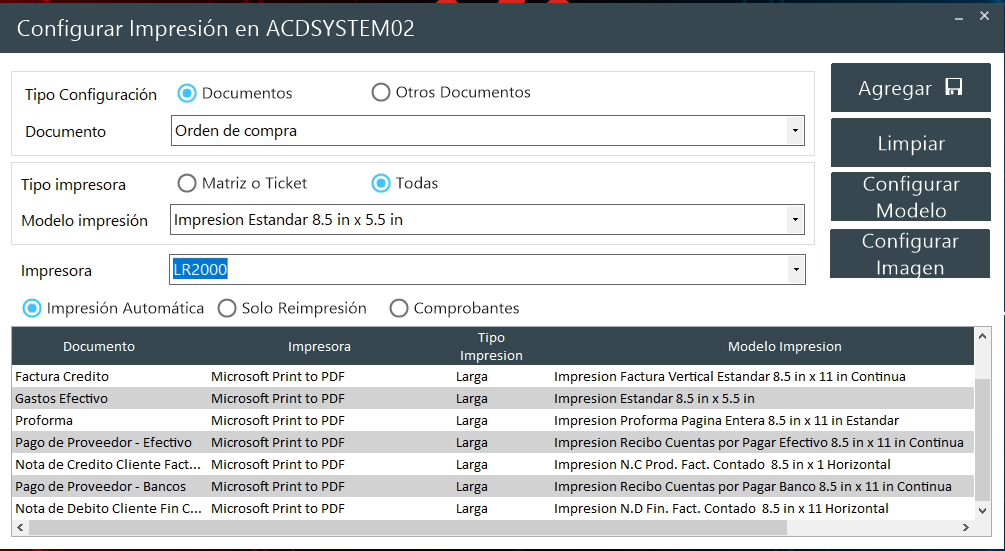
Task: Select the Documentos radio option
Action: coord(187,93)
